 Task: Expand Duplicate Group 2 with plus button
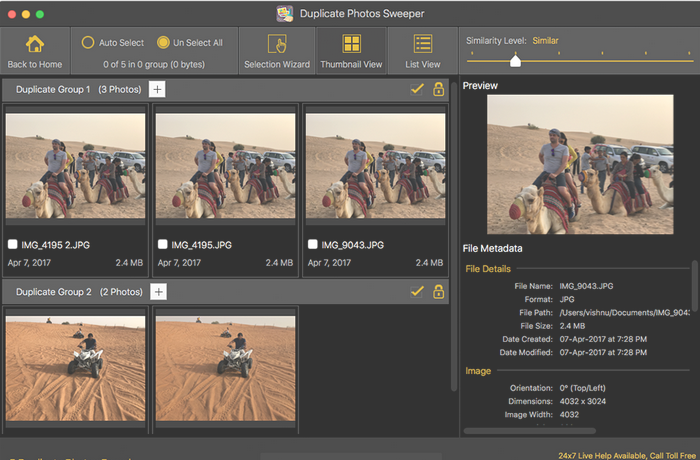158,291
